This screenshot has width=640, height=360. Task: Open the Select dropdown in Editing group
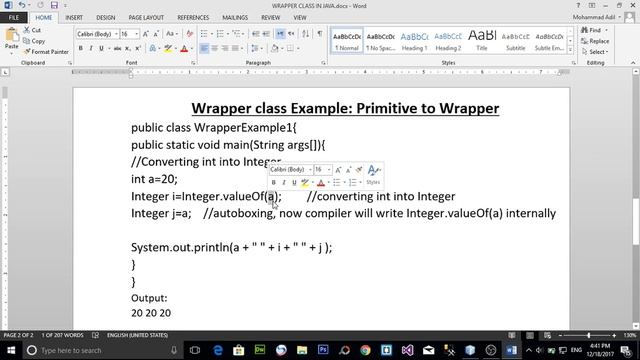coord(595,52)
